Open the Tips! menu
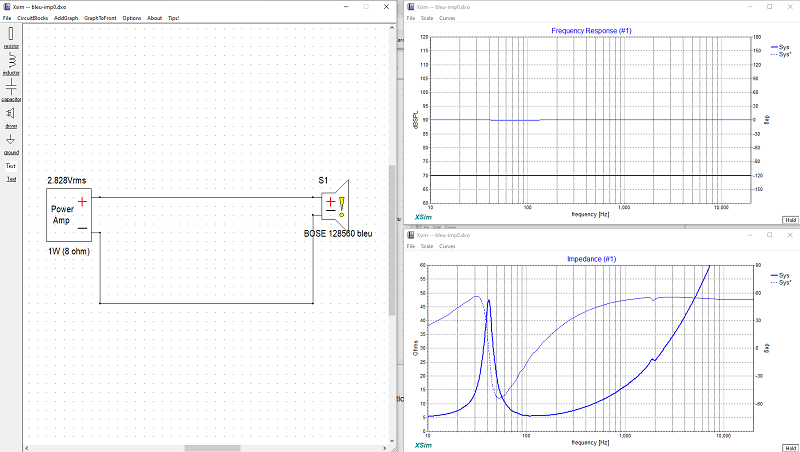The height and width of the screenshot is (452, 800). (173, 18)
